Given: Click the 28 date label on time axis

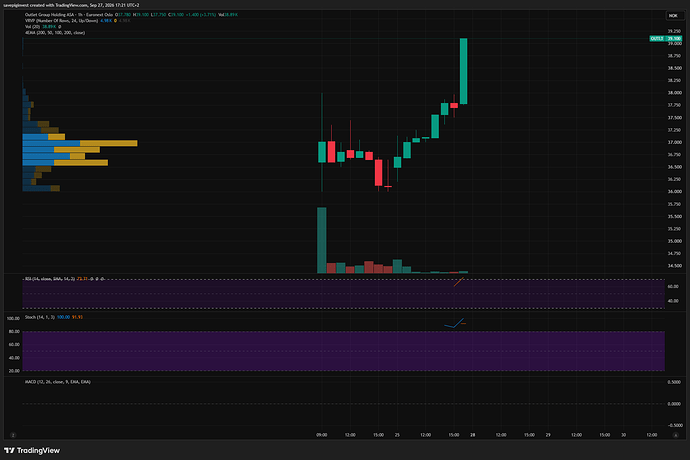Looking at the screenshot, I should [x=473, y=435].
